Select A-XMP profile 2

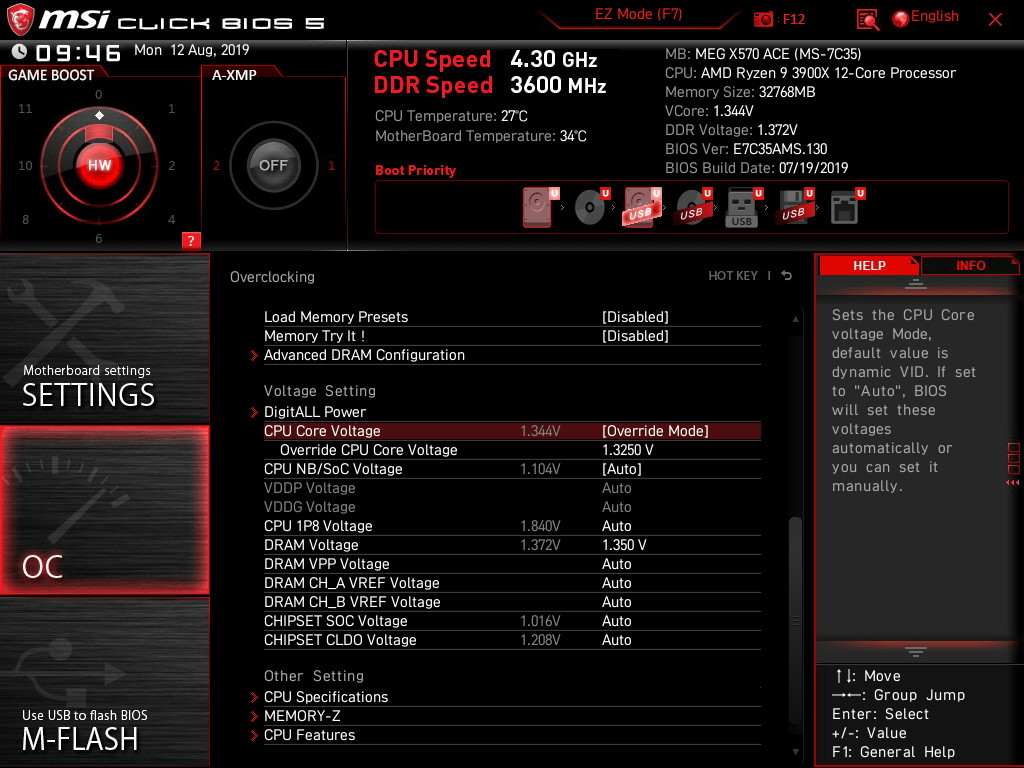[x=216, y=166]
